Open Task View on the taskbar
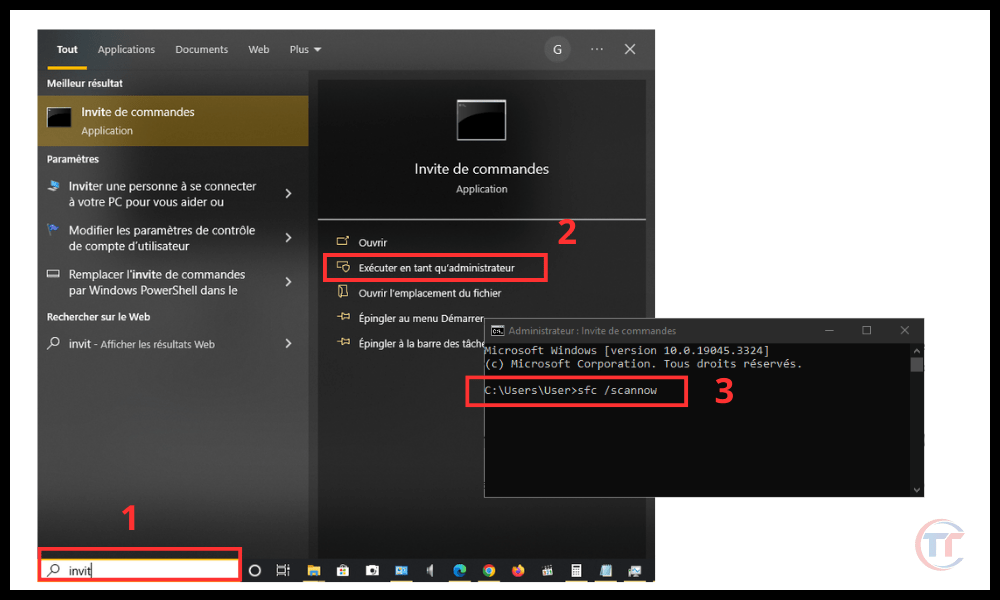 click(283, 571)
